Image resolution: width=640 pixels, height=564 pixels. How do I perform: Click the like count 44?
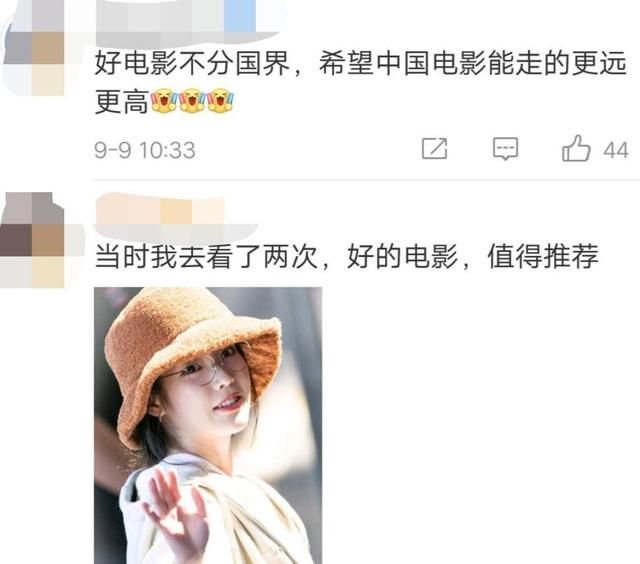[x=616, y=150]
